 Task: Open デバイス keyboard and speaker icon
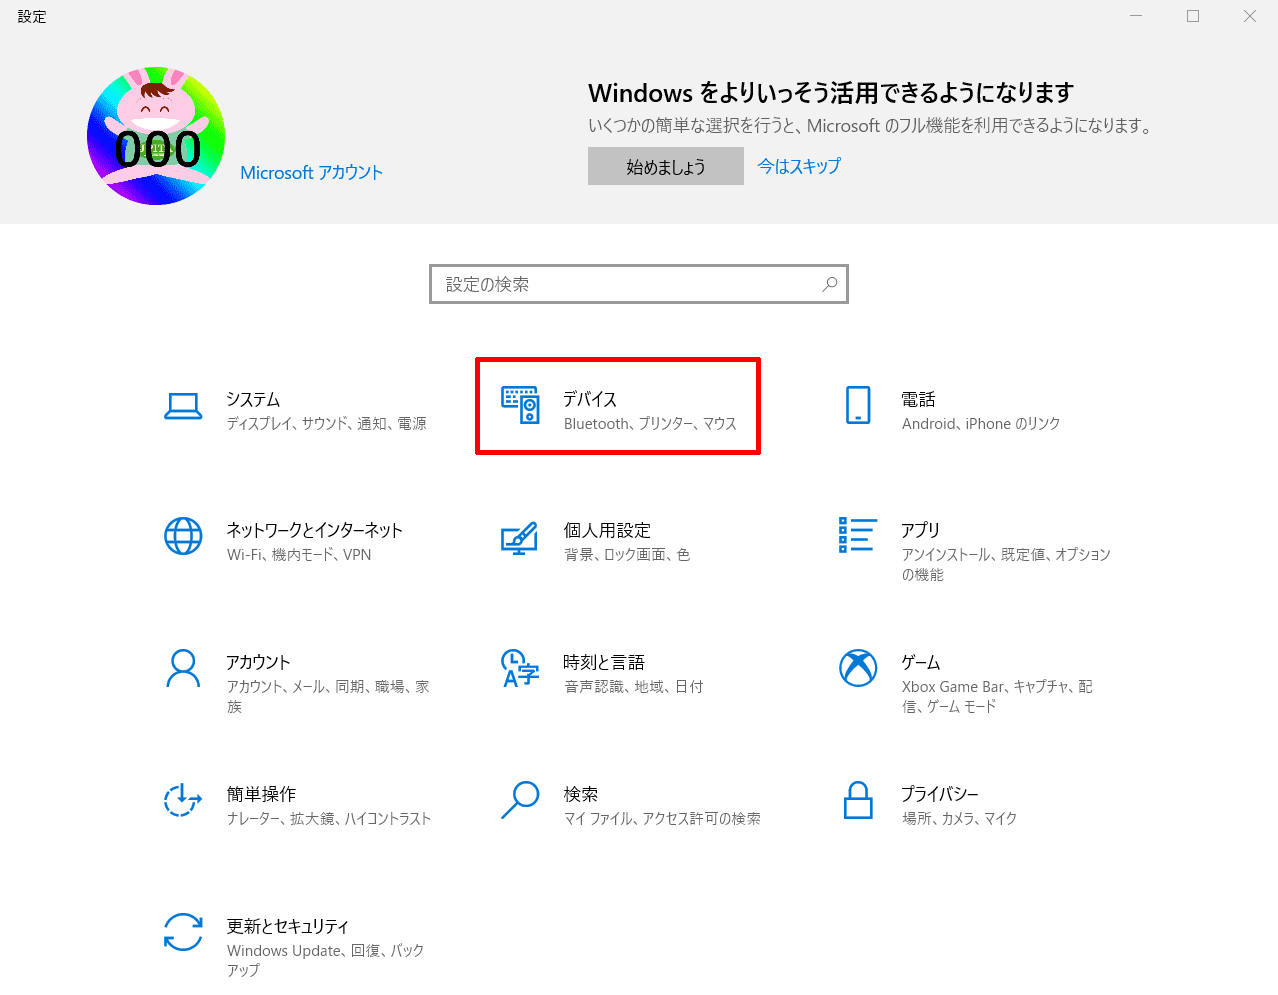(520, 405)
